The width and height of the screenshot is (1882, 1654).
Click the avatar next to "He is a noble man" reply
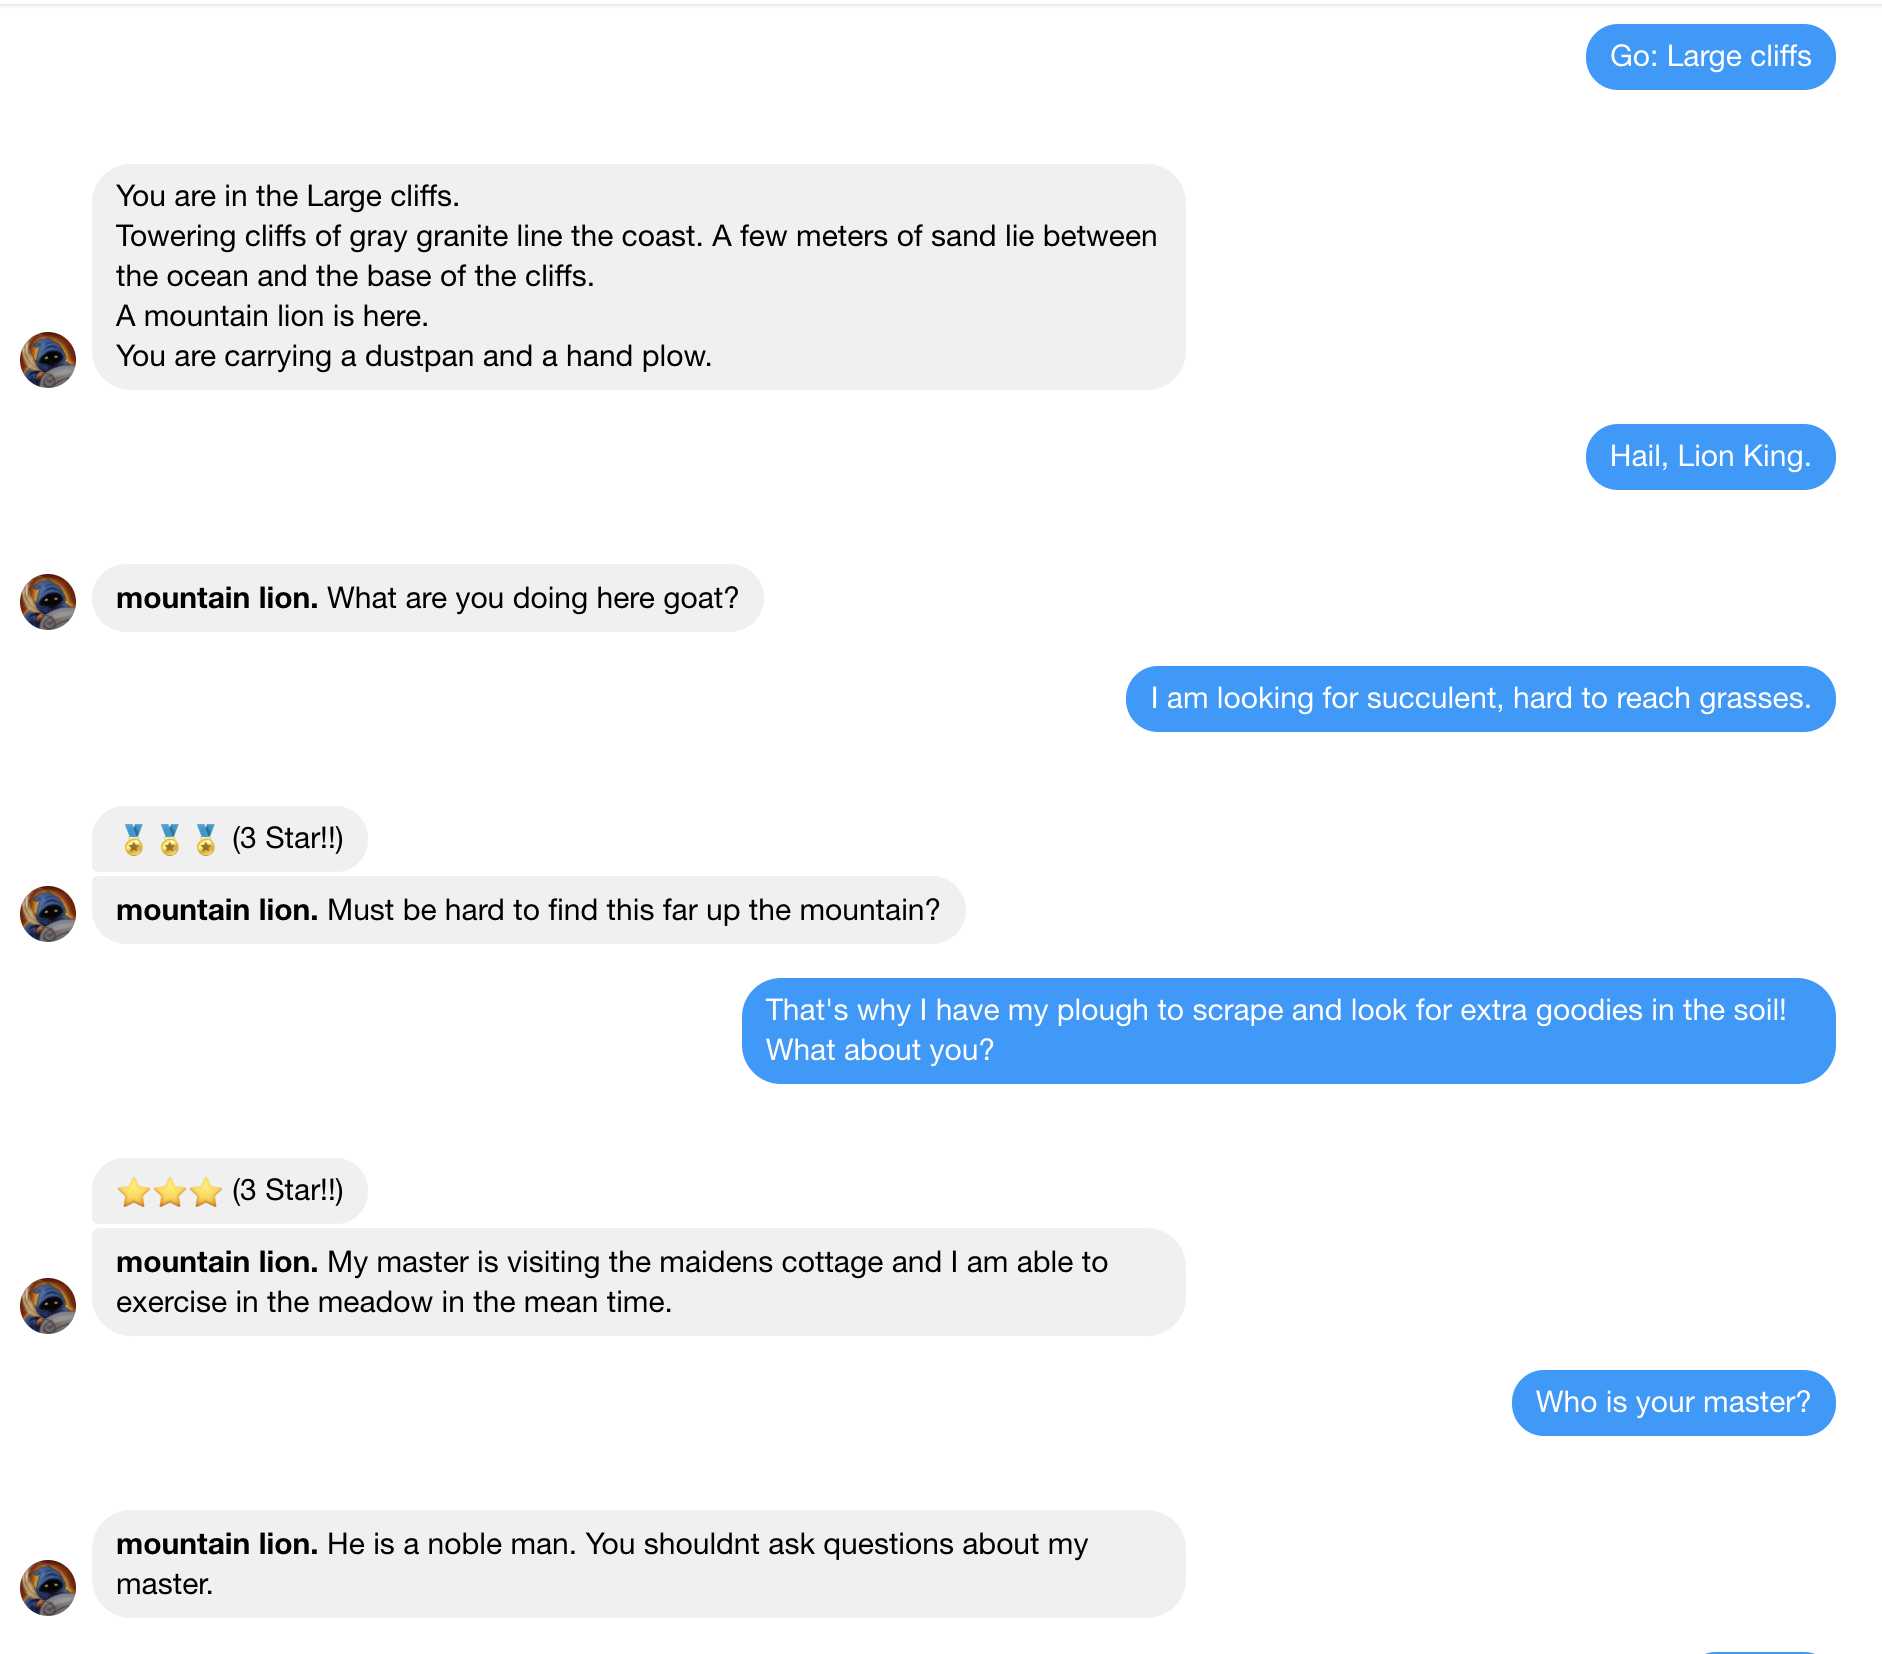point(48,1588)
